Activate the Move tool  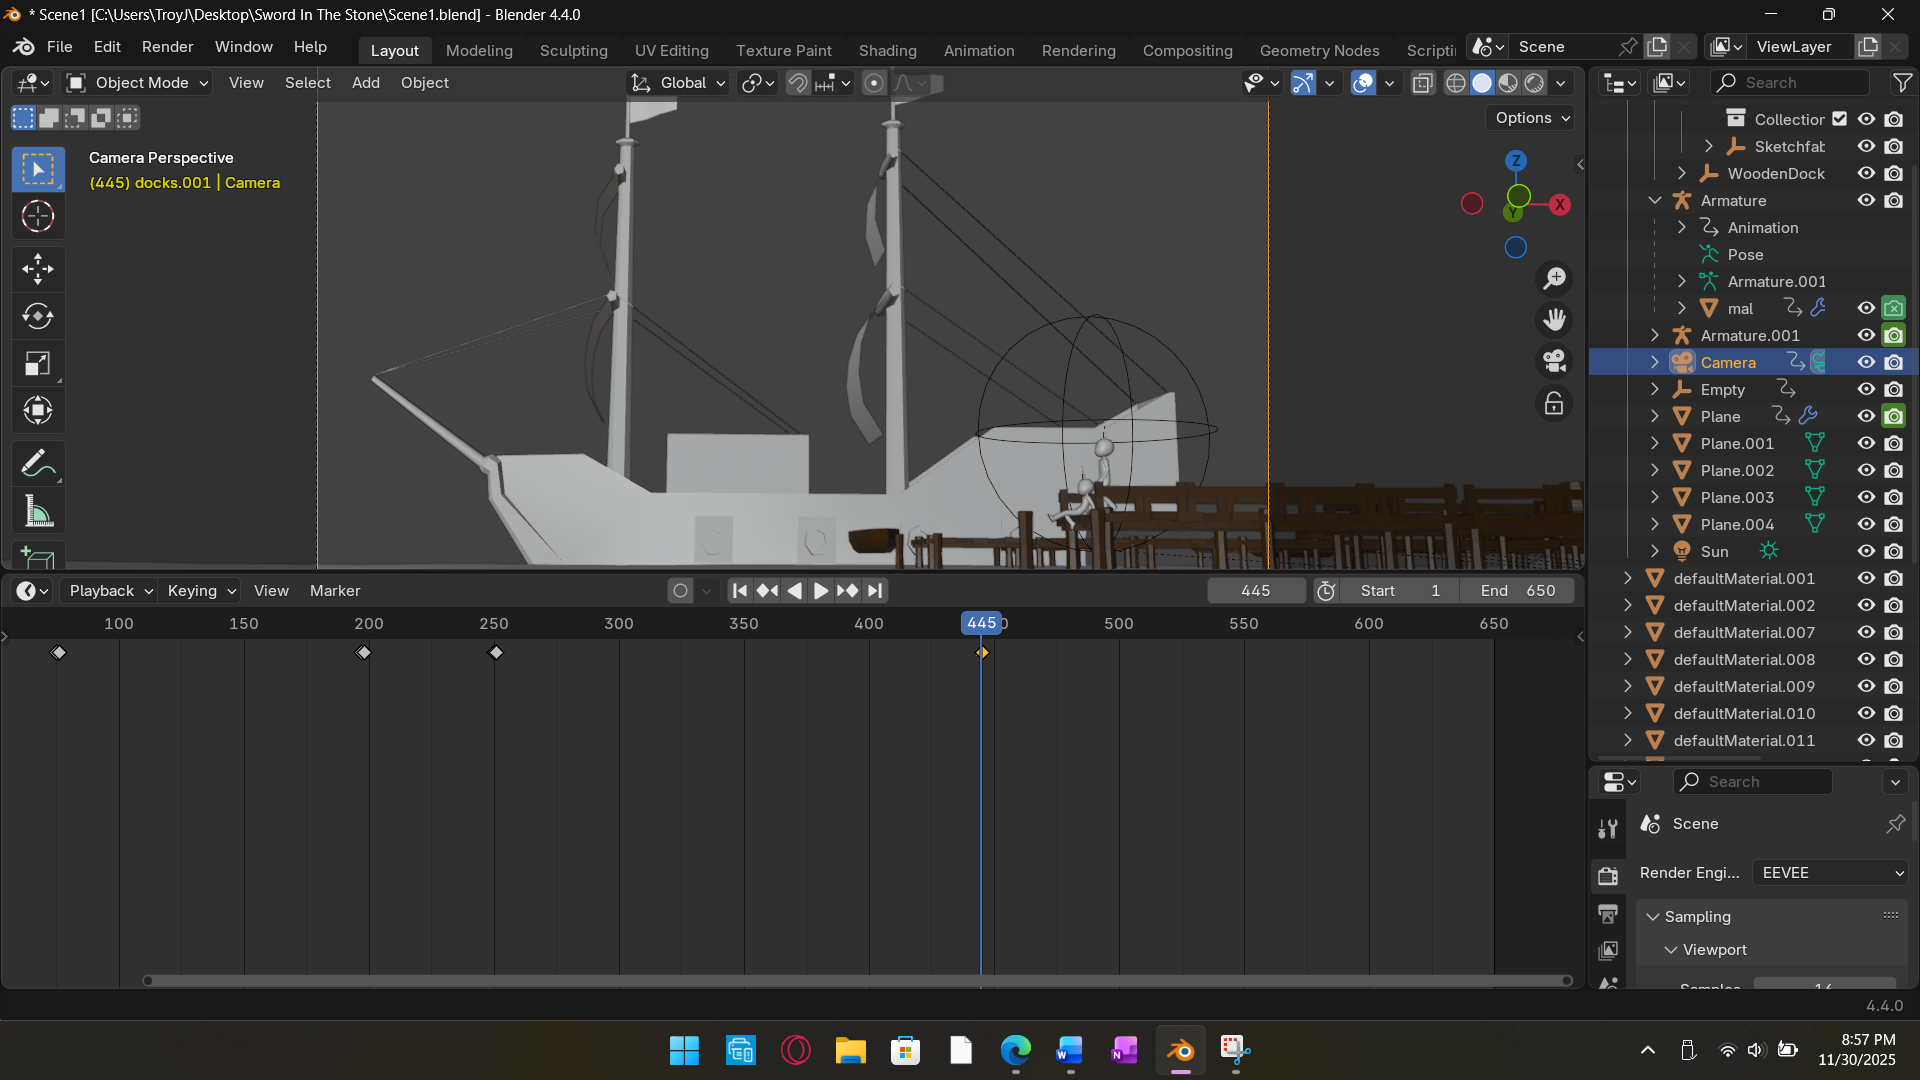[38, 269]
